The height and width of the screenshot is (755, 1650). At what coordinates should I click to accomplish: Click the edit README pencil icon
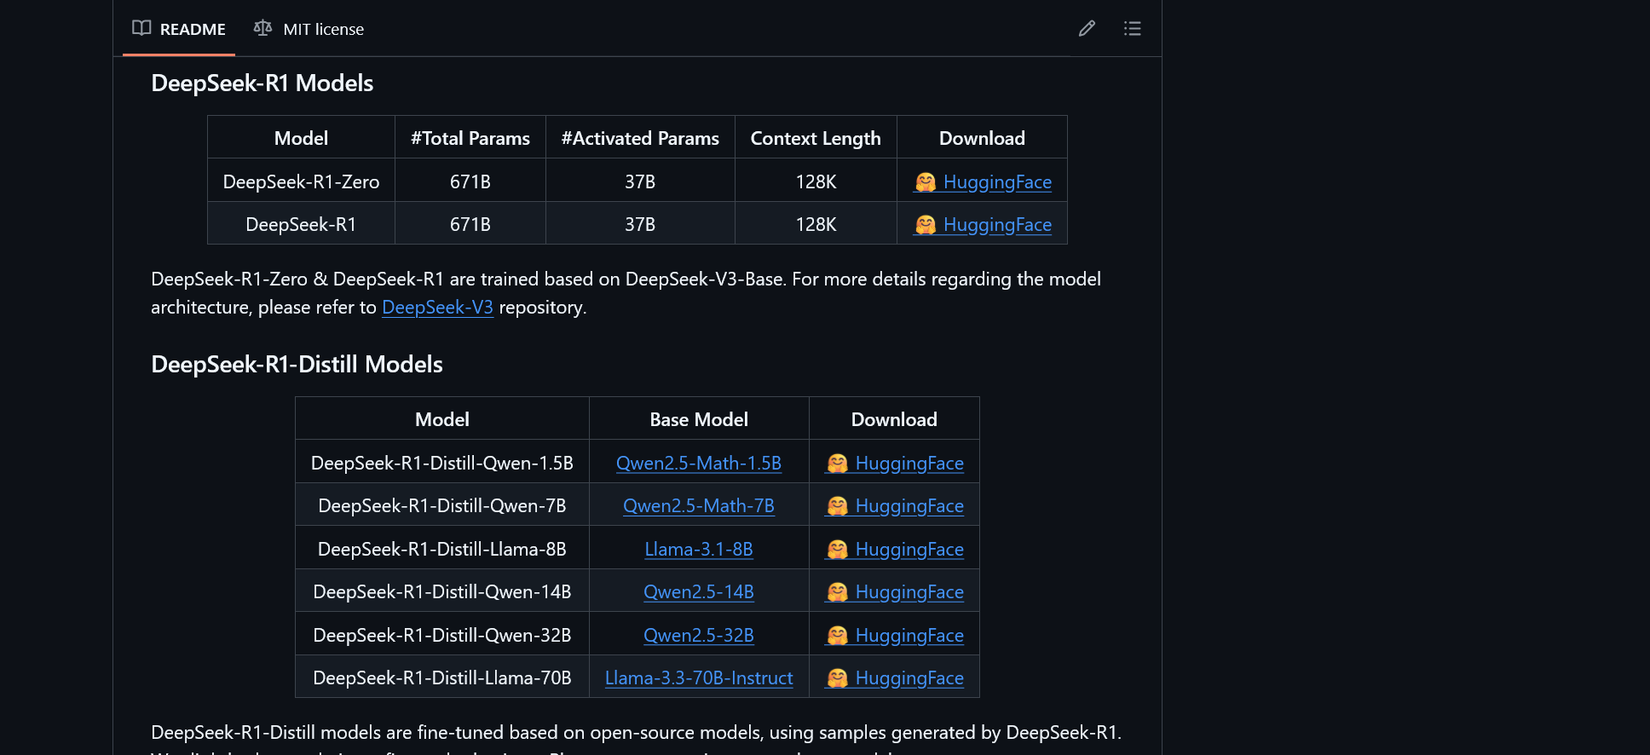pyautogui.click(x=1087, y=29)
